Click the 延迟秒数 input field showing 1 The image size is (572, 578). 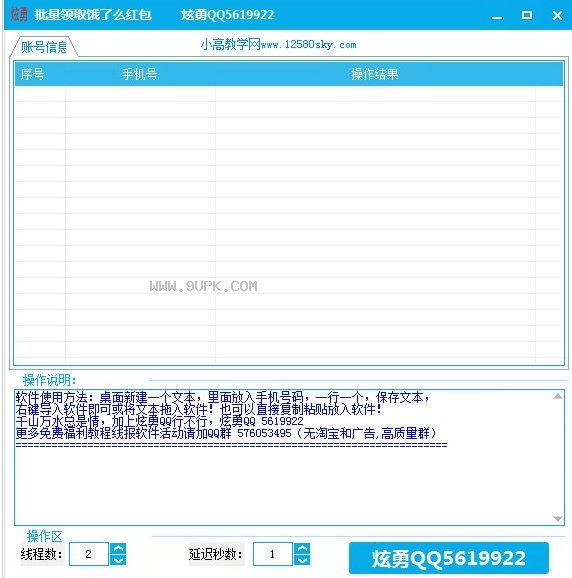(x=273, y=554)
